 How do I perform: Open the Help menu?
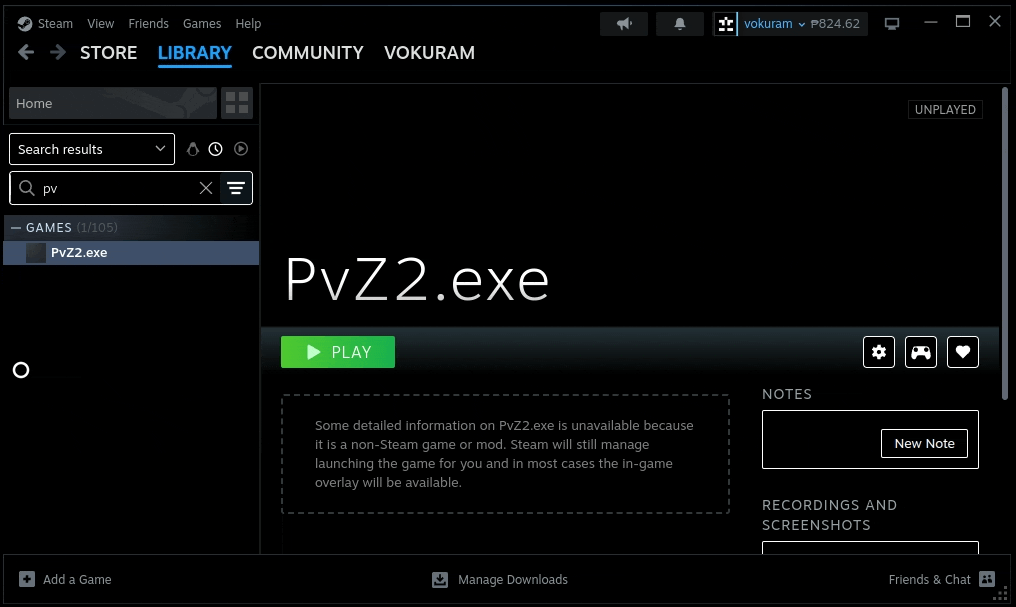point(248,24)
